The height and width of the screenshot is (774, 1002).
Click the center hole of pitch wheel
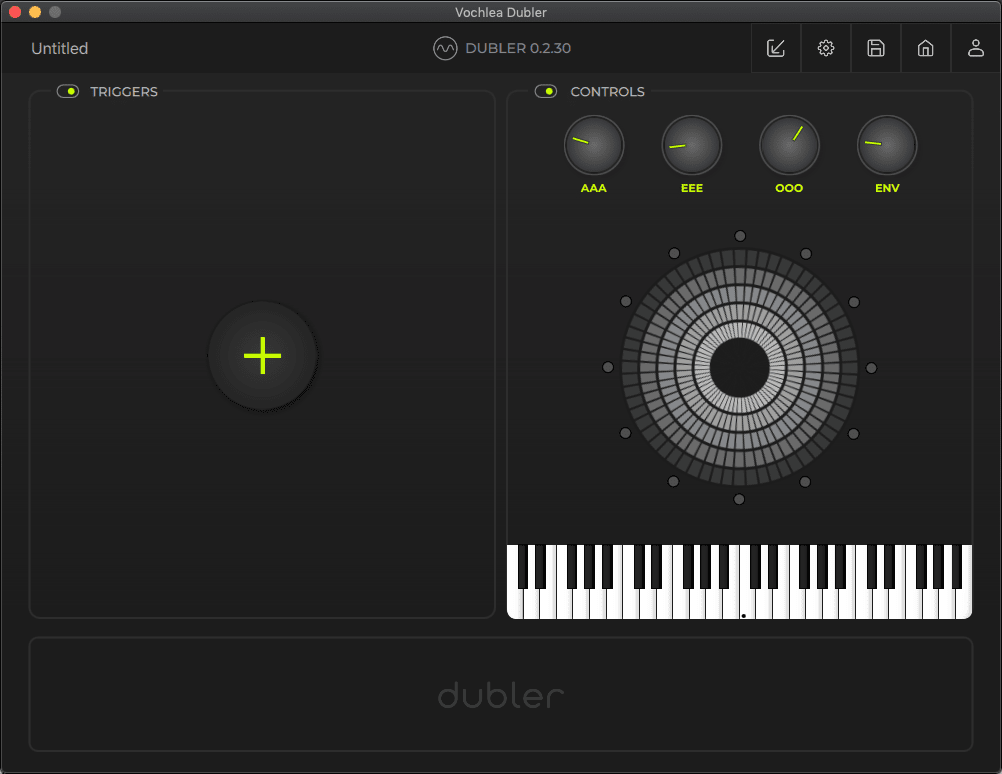739,368
